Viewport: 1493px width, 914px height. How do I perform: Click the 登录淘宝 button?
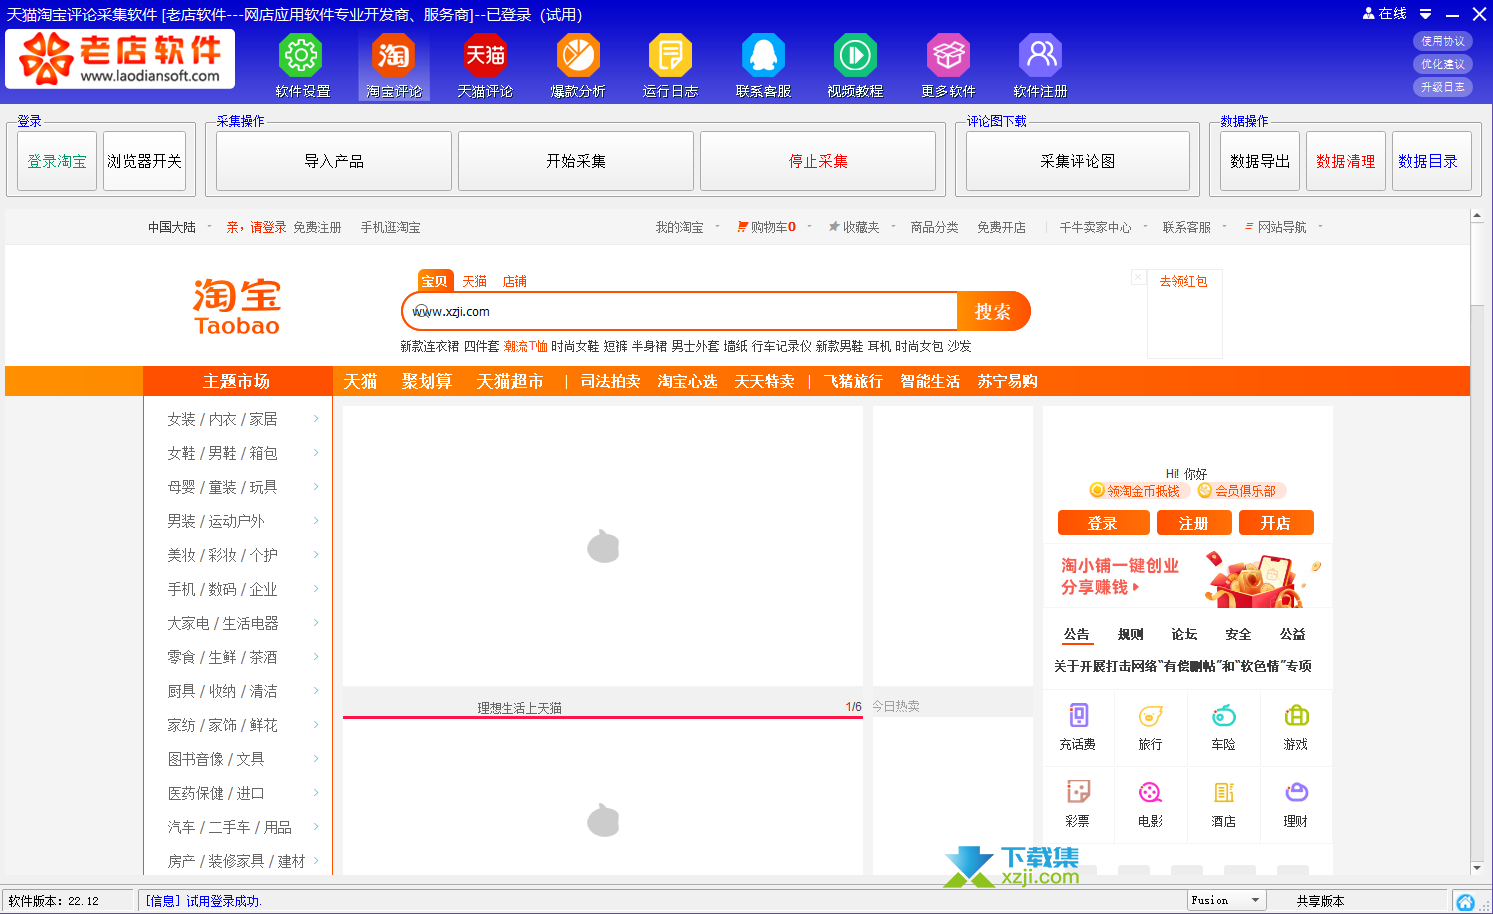click(57, 161)
